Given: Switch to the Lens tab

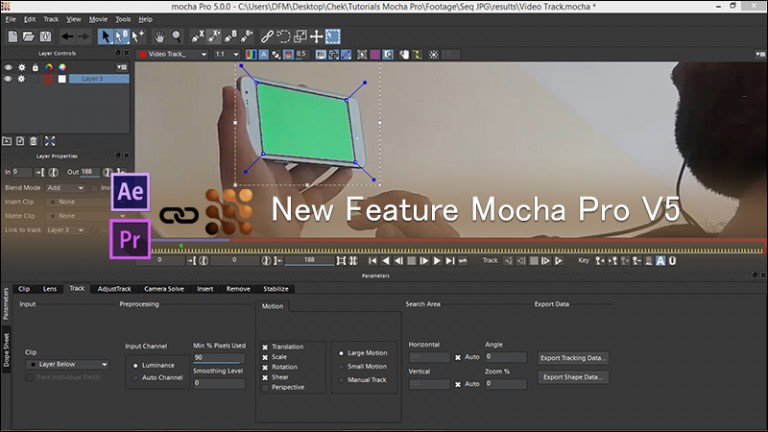Looking at the screenshot, I should [x=50, y=289].
